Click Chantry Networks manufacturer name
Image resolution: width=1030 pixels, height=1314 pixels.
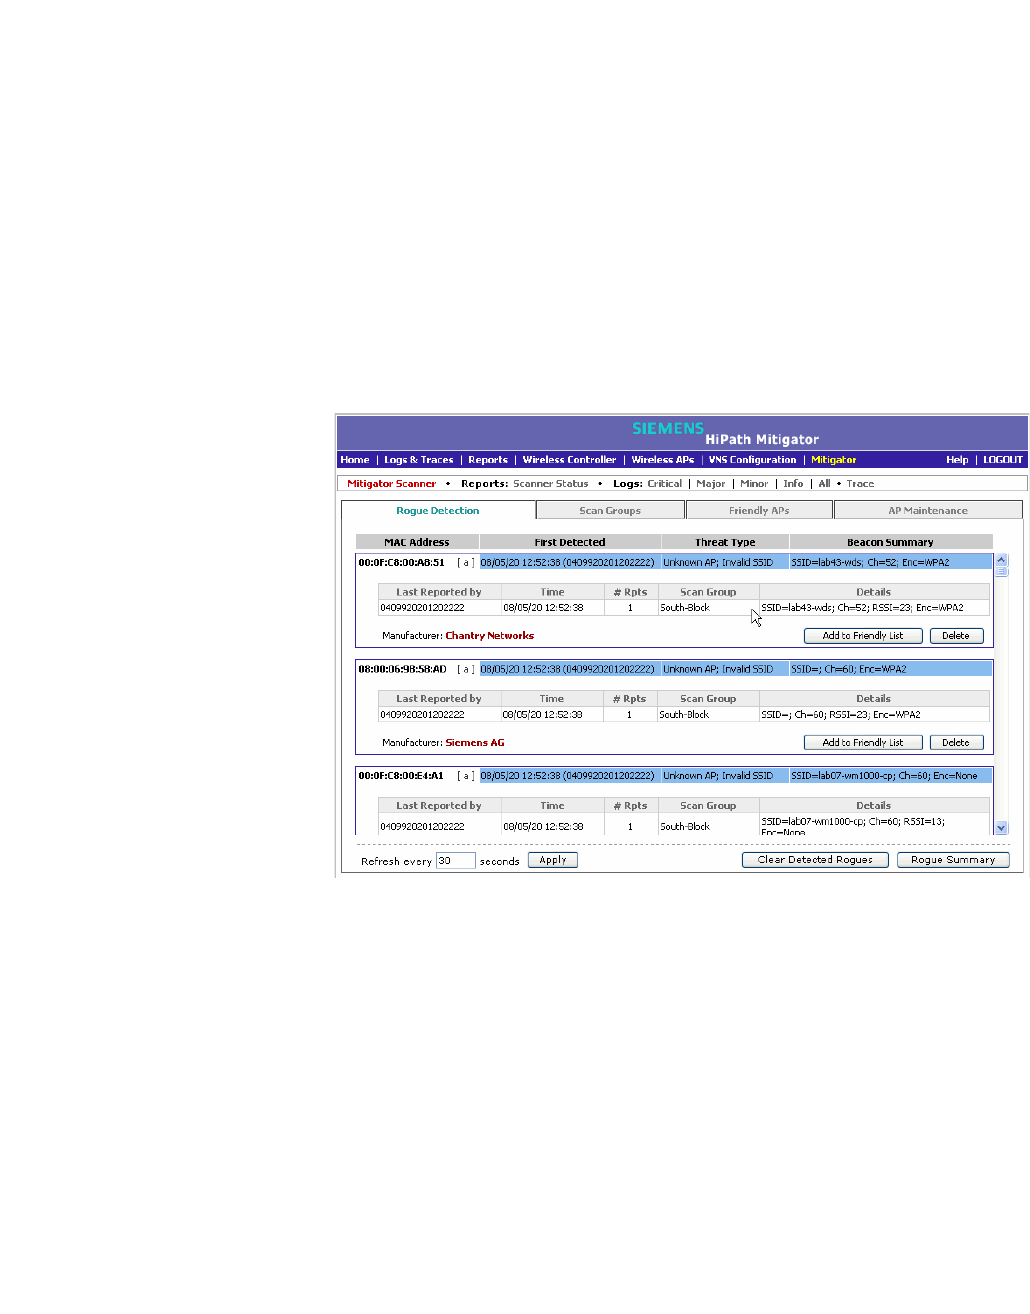(x=489, y=636)
